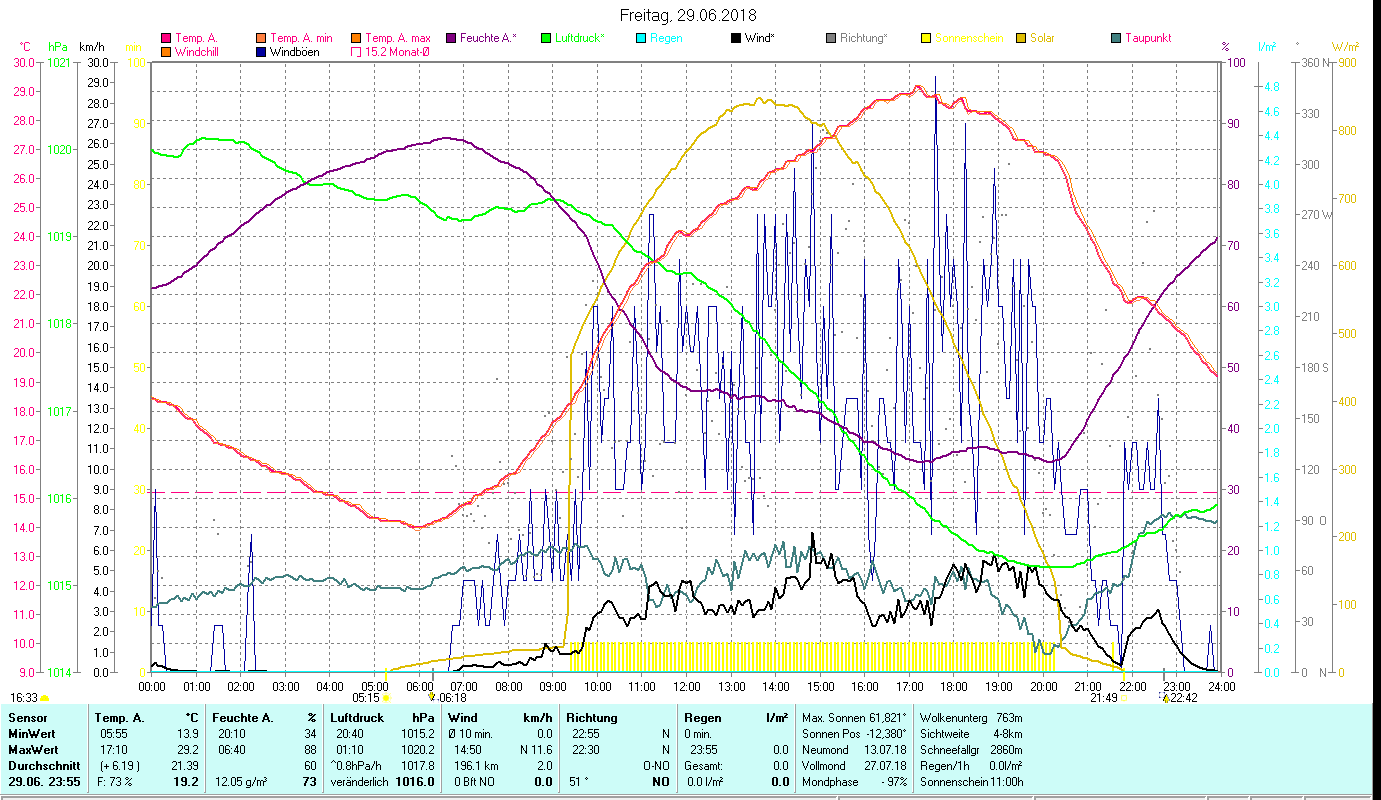Click the dark blue Windböen legend square
Image resolution: width=1381 pixels, height=800 pixels.
point(261,52)
